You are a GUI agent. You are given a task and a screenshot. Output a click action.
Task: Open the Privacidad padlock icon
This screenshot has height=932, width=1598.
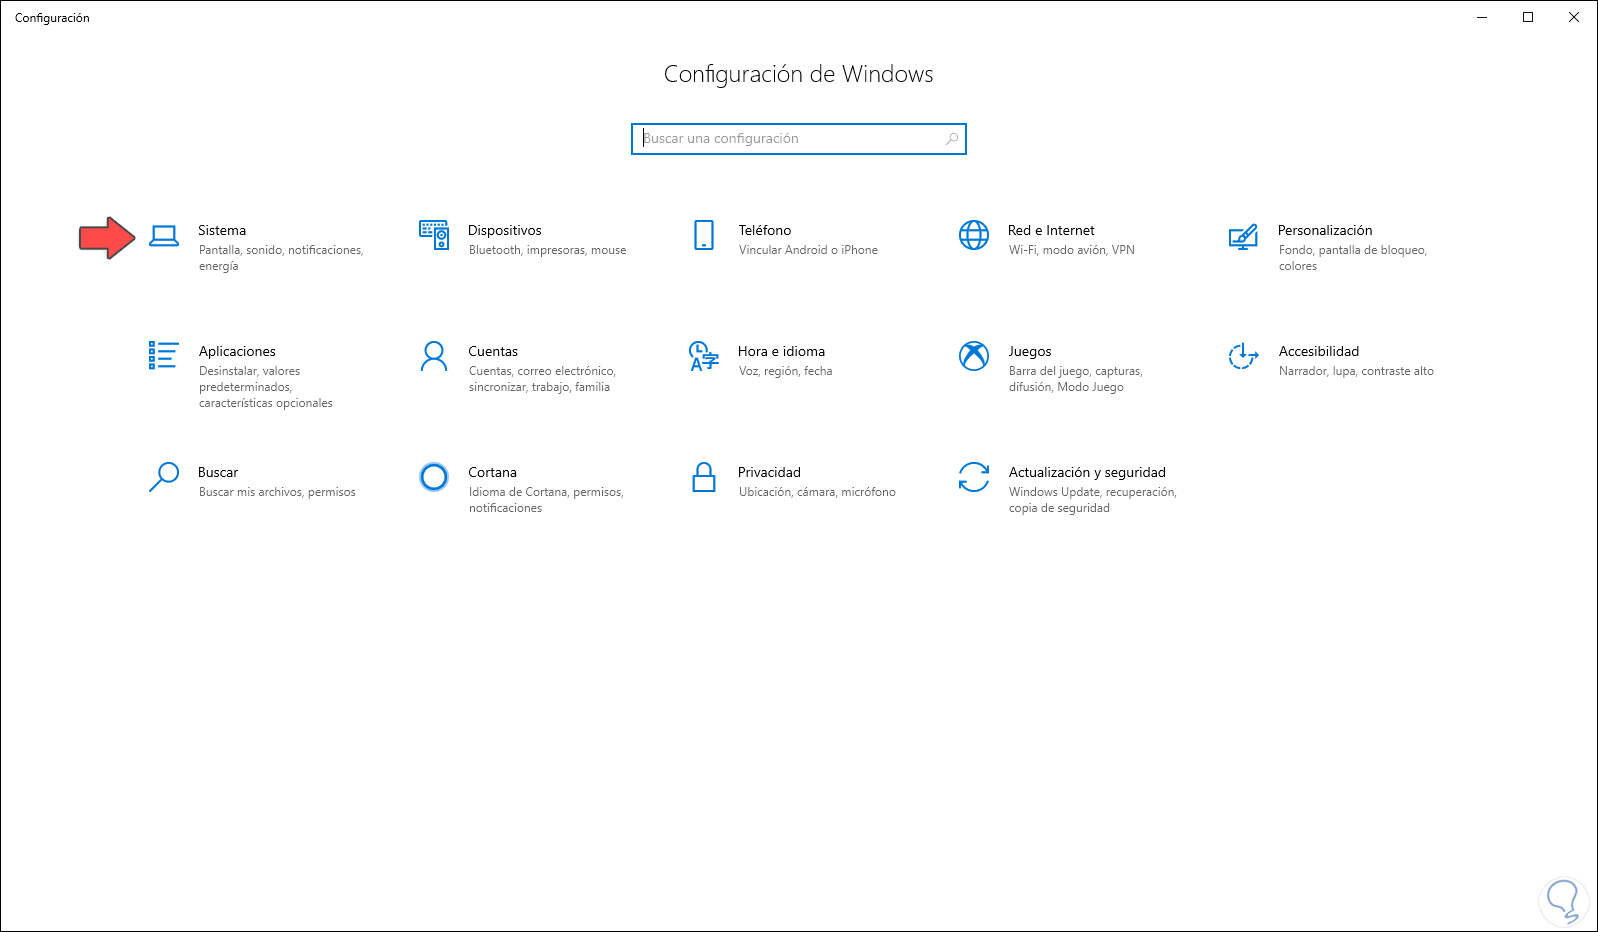tap(704, 477)
